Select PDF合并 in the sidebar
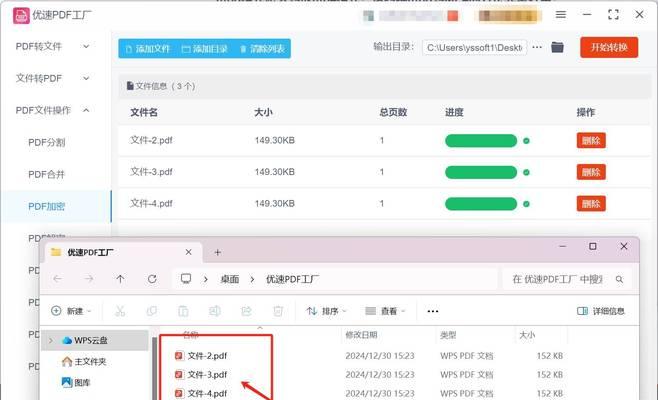The height and width of the screenshot is (400, 658). pos(47,175)
